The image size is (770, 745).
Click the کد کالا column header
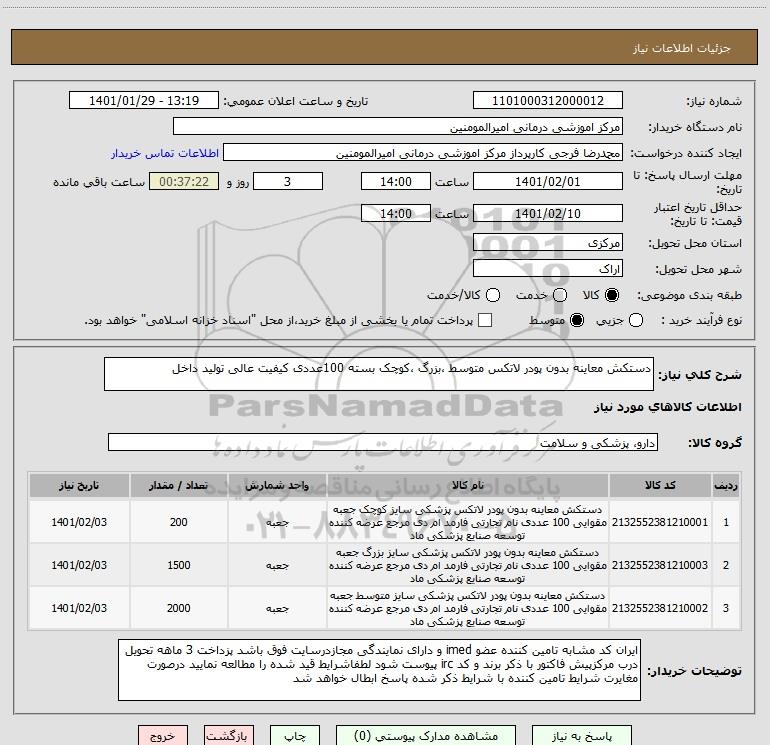tap(660, 486)
